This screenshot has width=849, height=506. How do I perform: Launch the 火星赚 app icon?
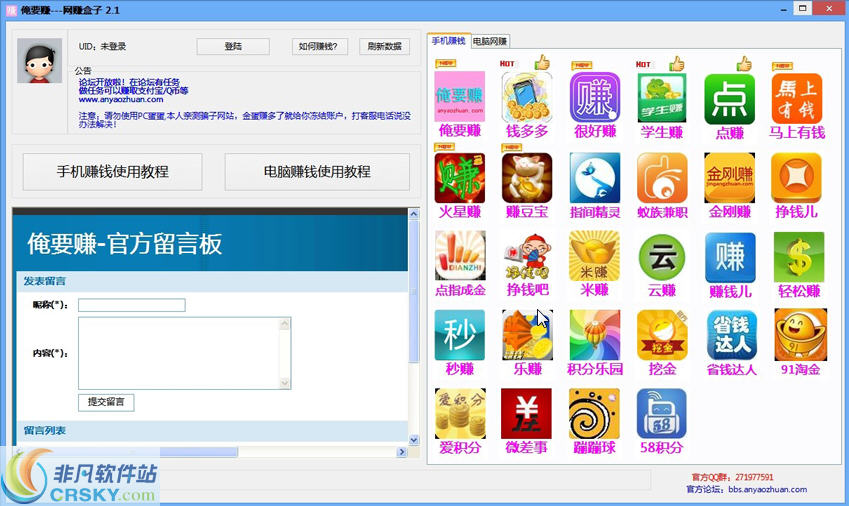point(460,178)
